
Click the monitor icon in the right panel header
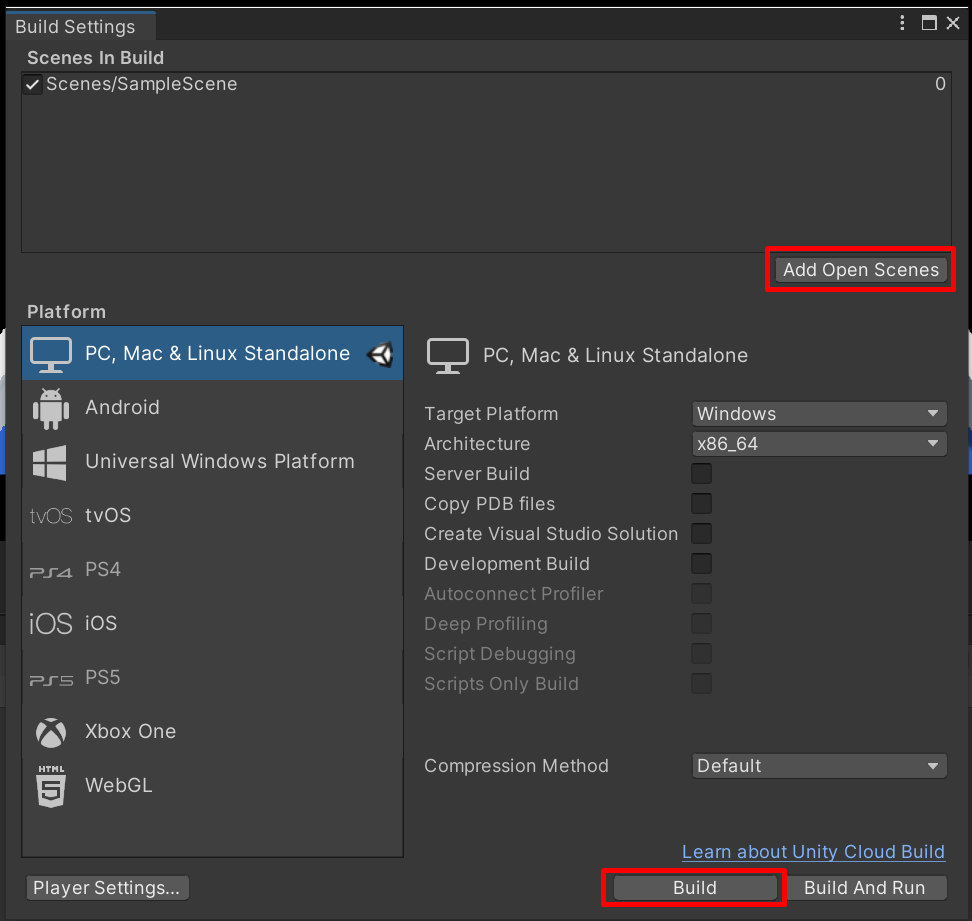[448, 356]
